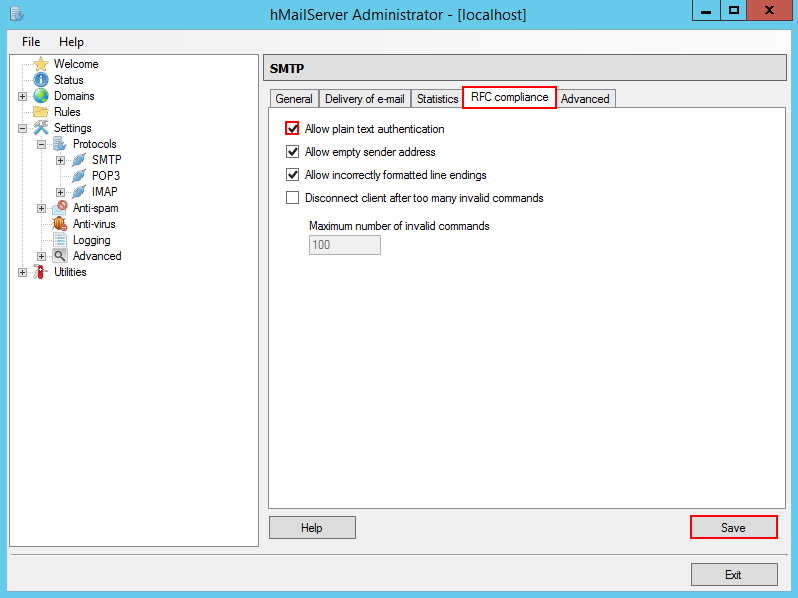
Task: Expand the SMTP tree node
Action: pyautogui.click(x=60, y=160)
